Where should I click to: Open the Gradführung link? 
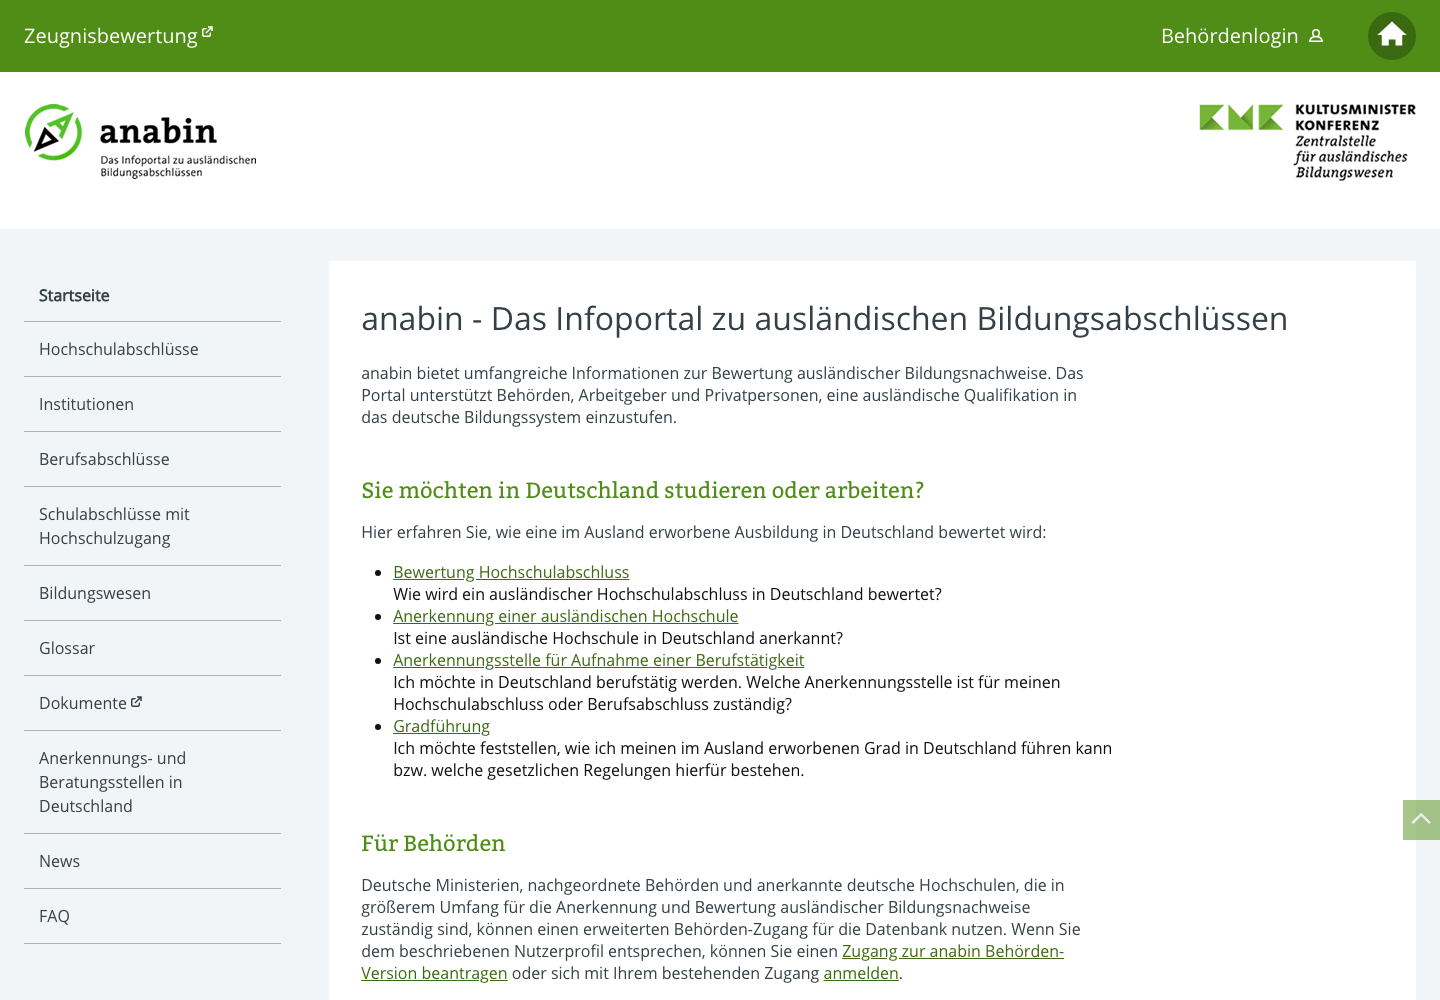point(441,726)
